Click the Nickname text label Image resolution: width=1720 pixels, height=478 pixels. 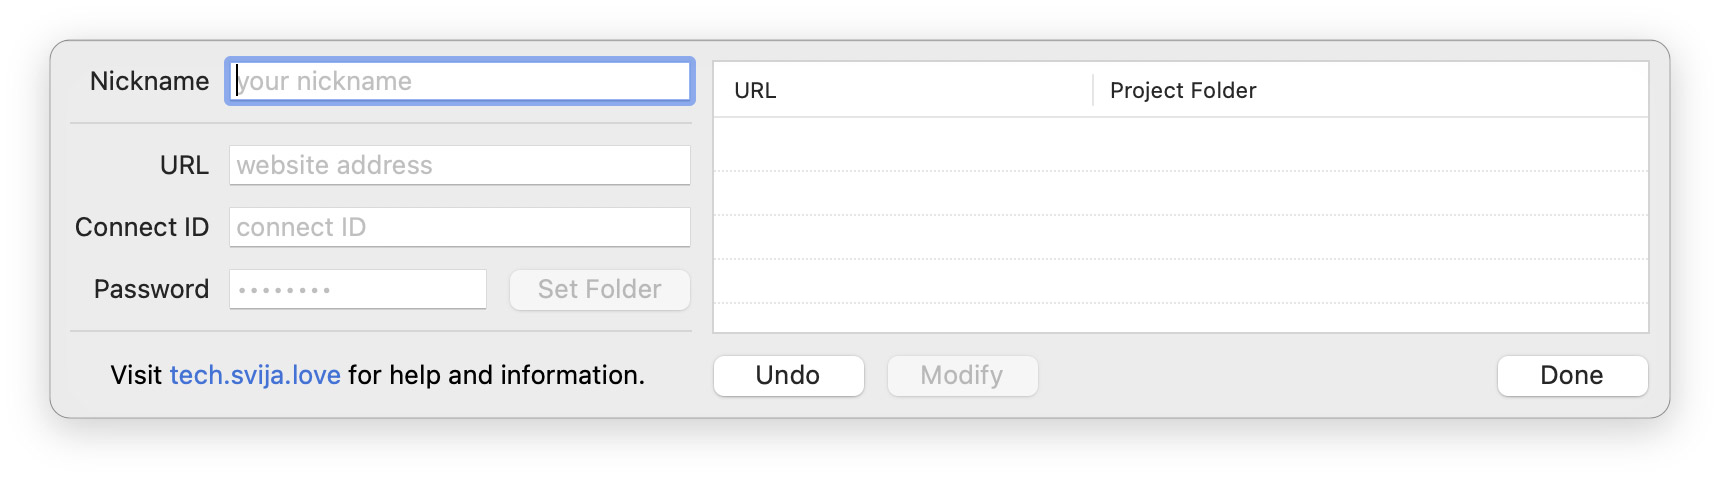tap(149, 81)
